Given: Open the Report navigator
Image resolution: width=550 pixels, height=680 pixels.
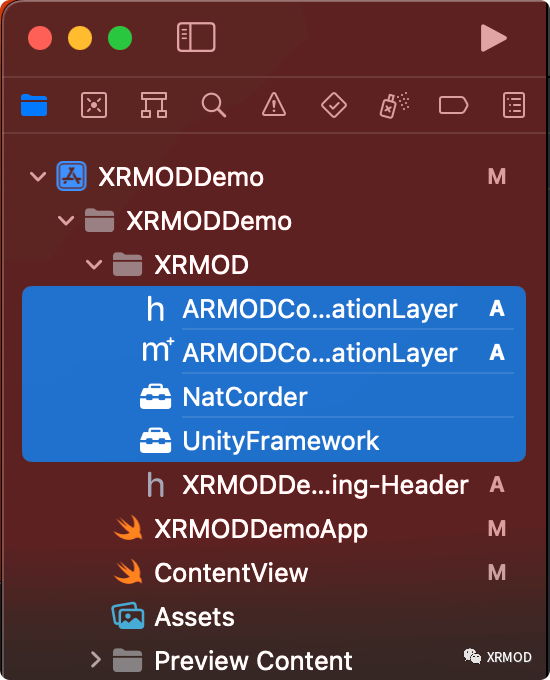Looking at the screenshot, I should (514, 105).
